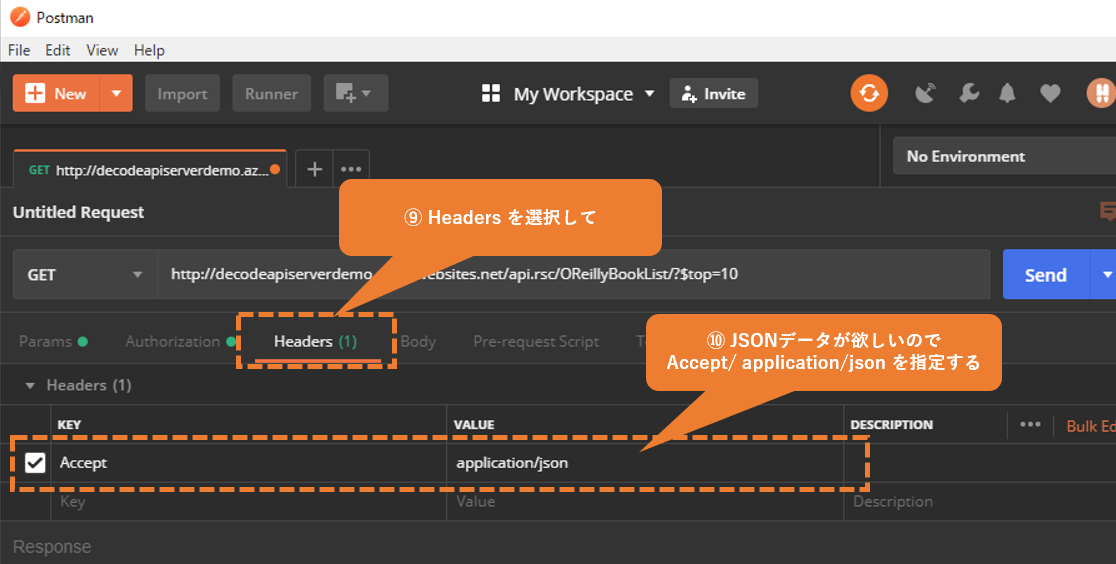Open the user avatar menu
Screen dimensions: 1116x564
pos(1101,93)
